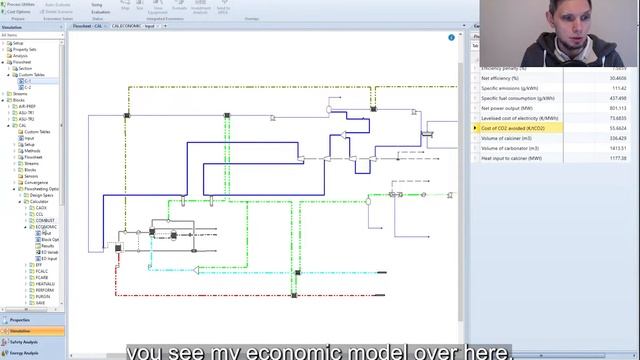The width and height of the screenshot is (640, 360).
Task: Open a new tab with plus button
Action: click(165, 26)
